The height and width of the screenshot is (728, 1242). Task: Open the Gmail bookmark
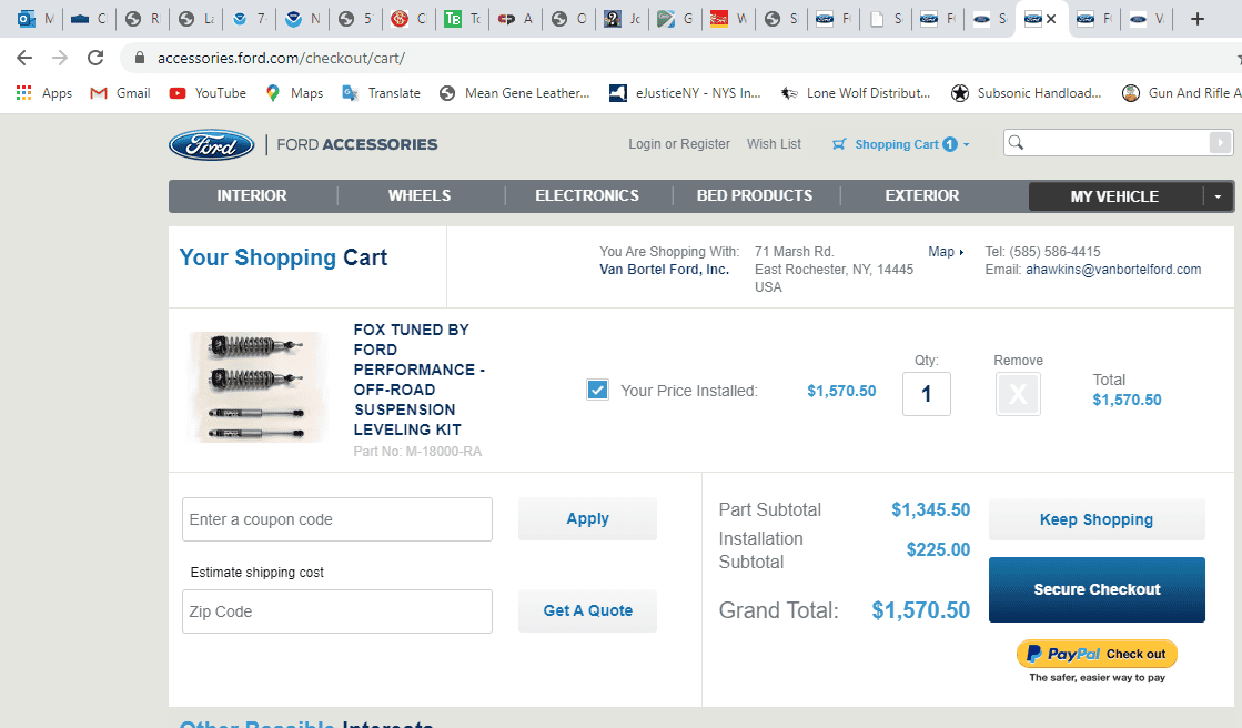pos(120,93)
